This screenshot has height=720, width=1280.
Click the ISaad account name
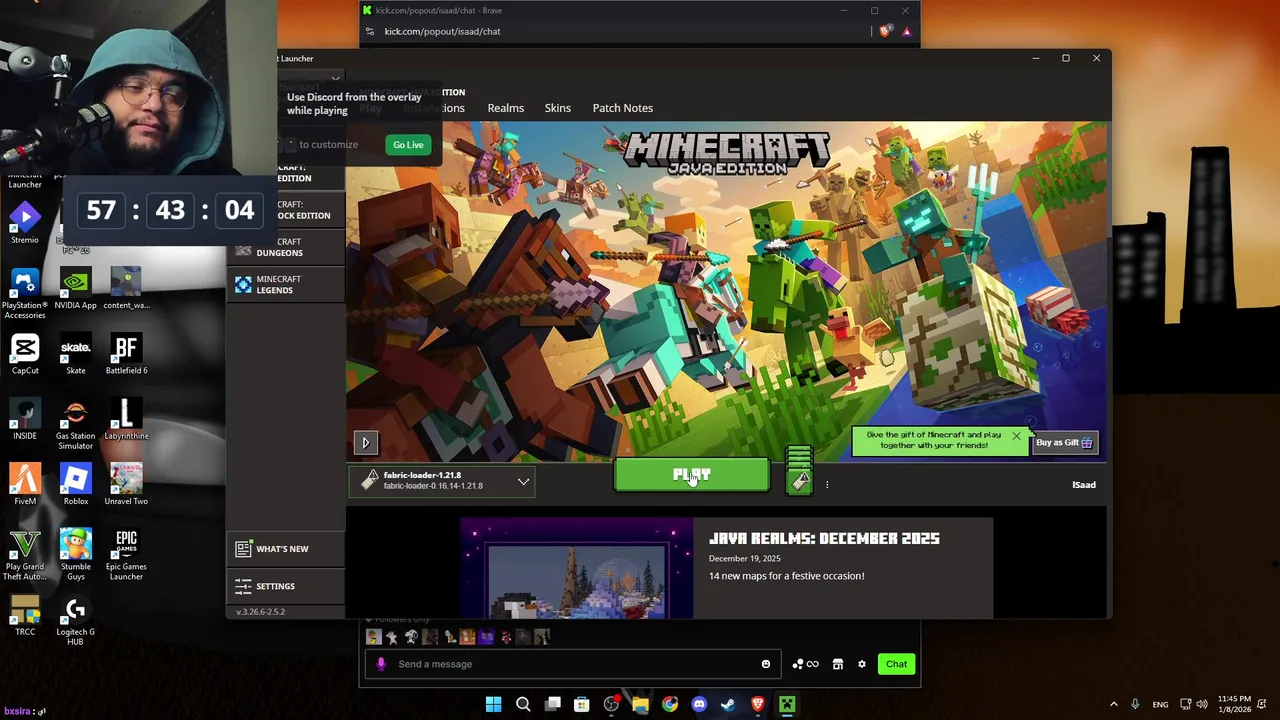click(1084, 485)
